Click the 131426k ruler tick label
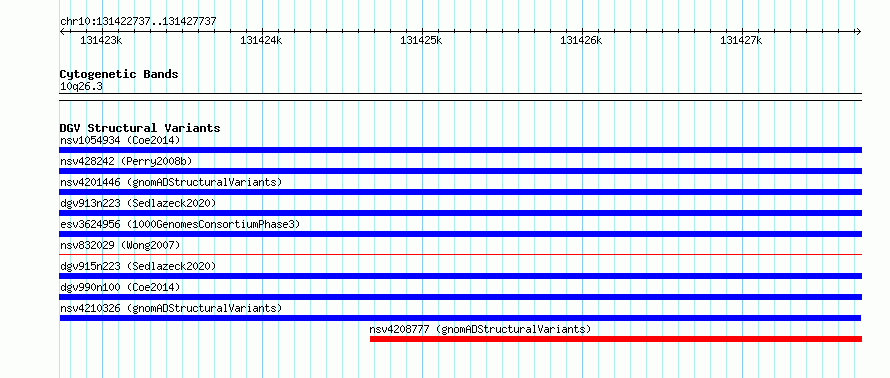 click(581, 40)
